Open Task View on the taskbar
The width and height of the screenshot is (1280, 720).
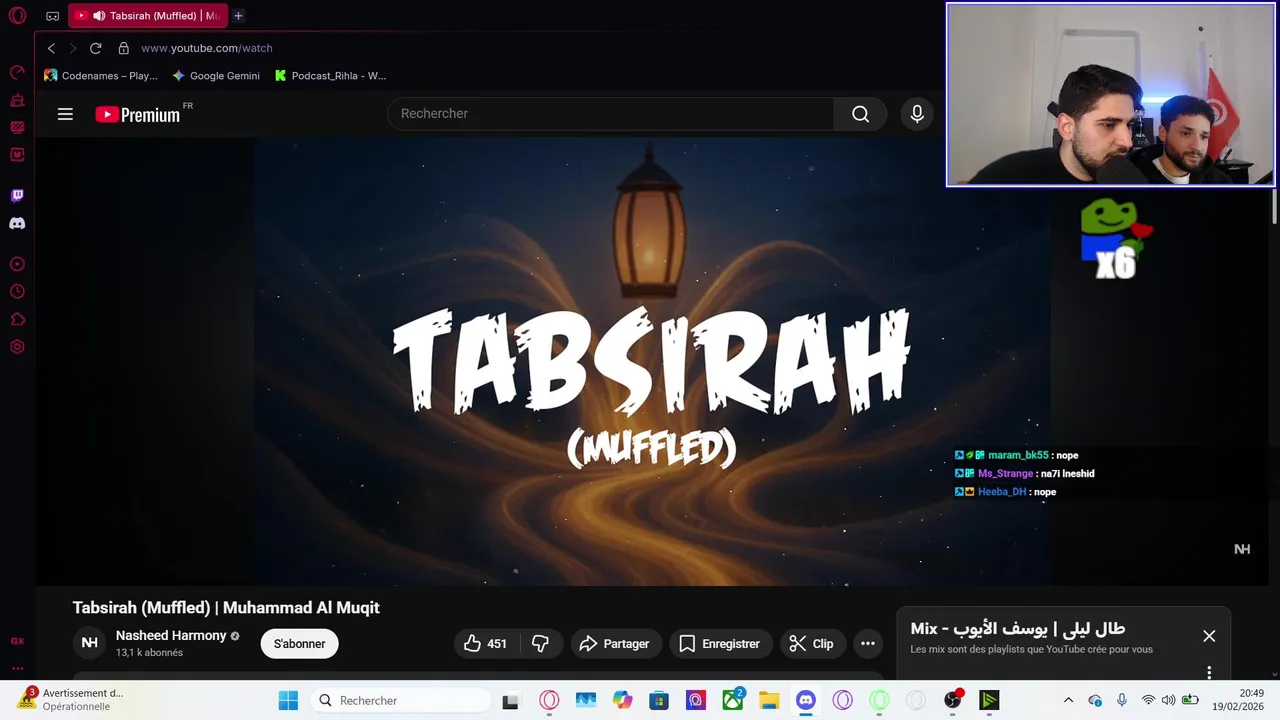(511, 700)
